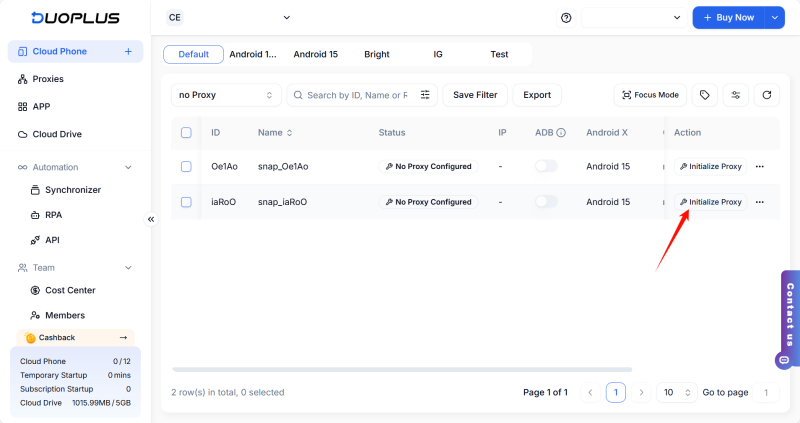Image resolution: width=800 pixels, height=423 pixels.
Task: Open the column settings sliders icon
Action: (x=736, y=95)
